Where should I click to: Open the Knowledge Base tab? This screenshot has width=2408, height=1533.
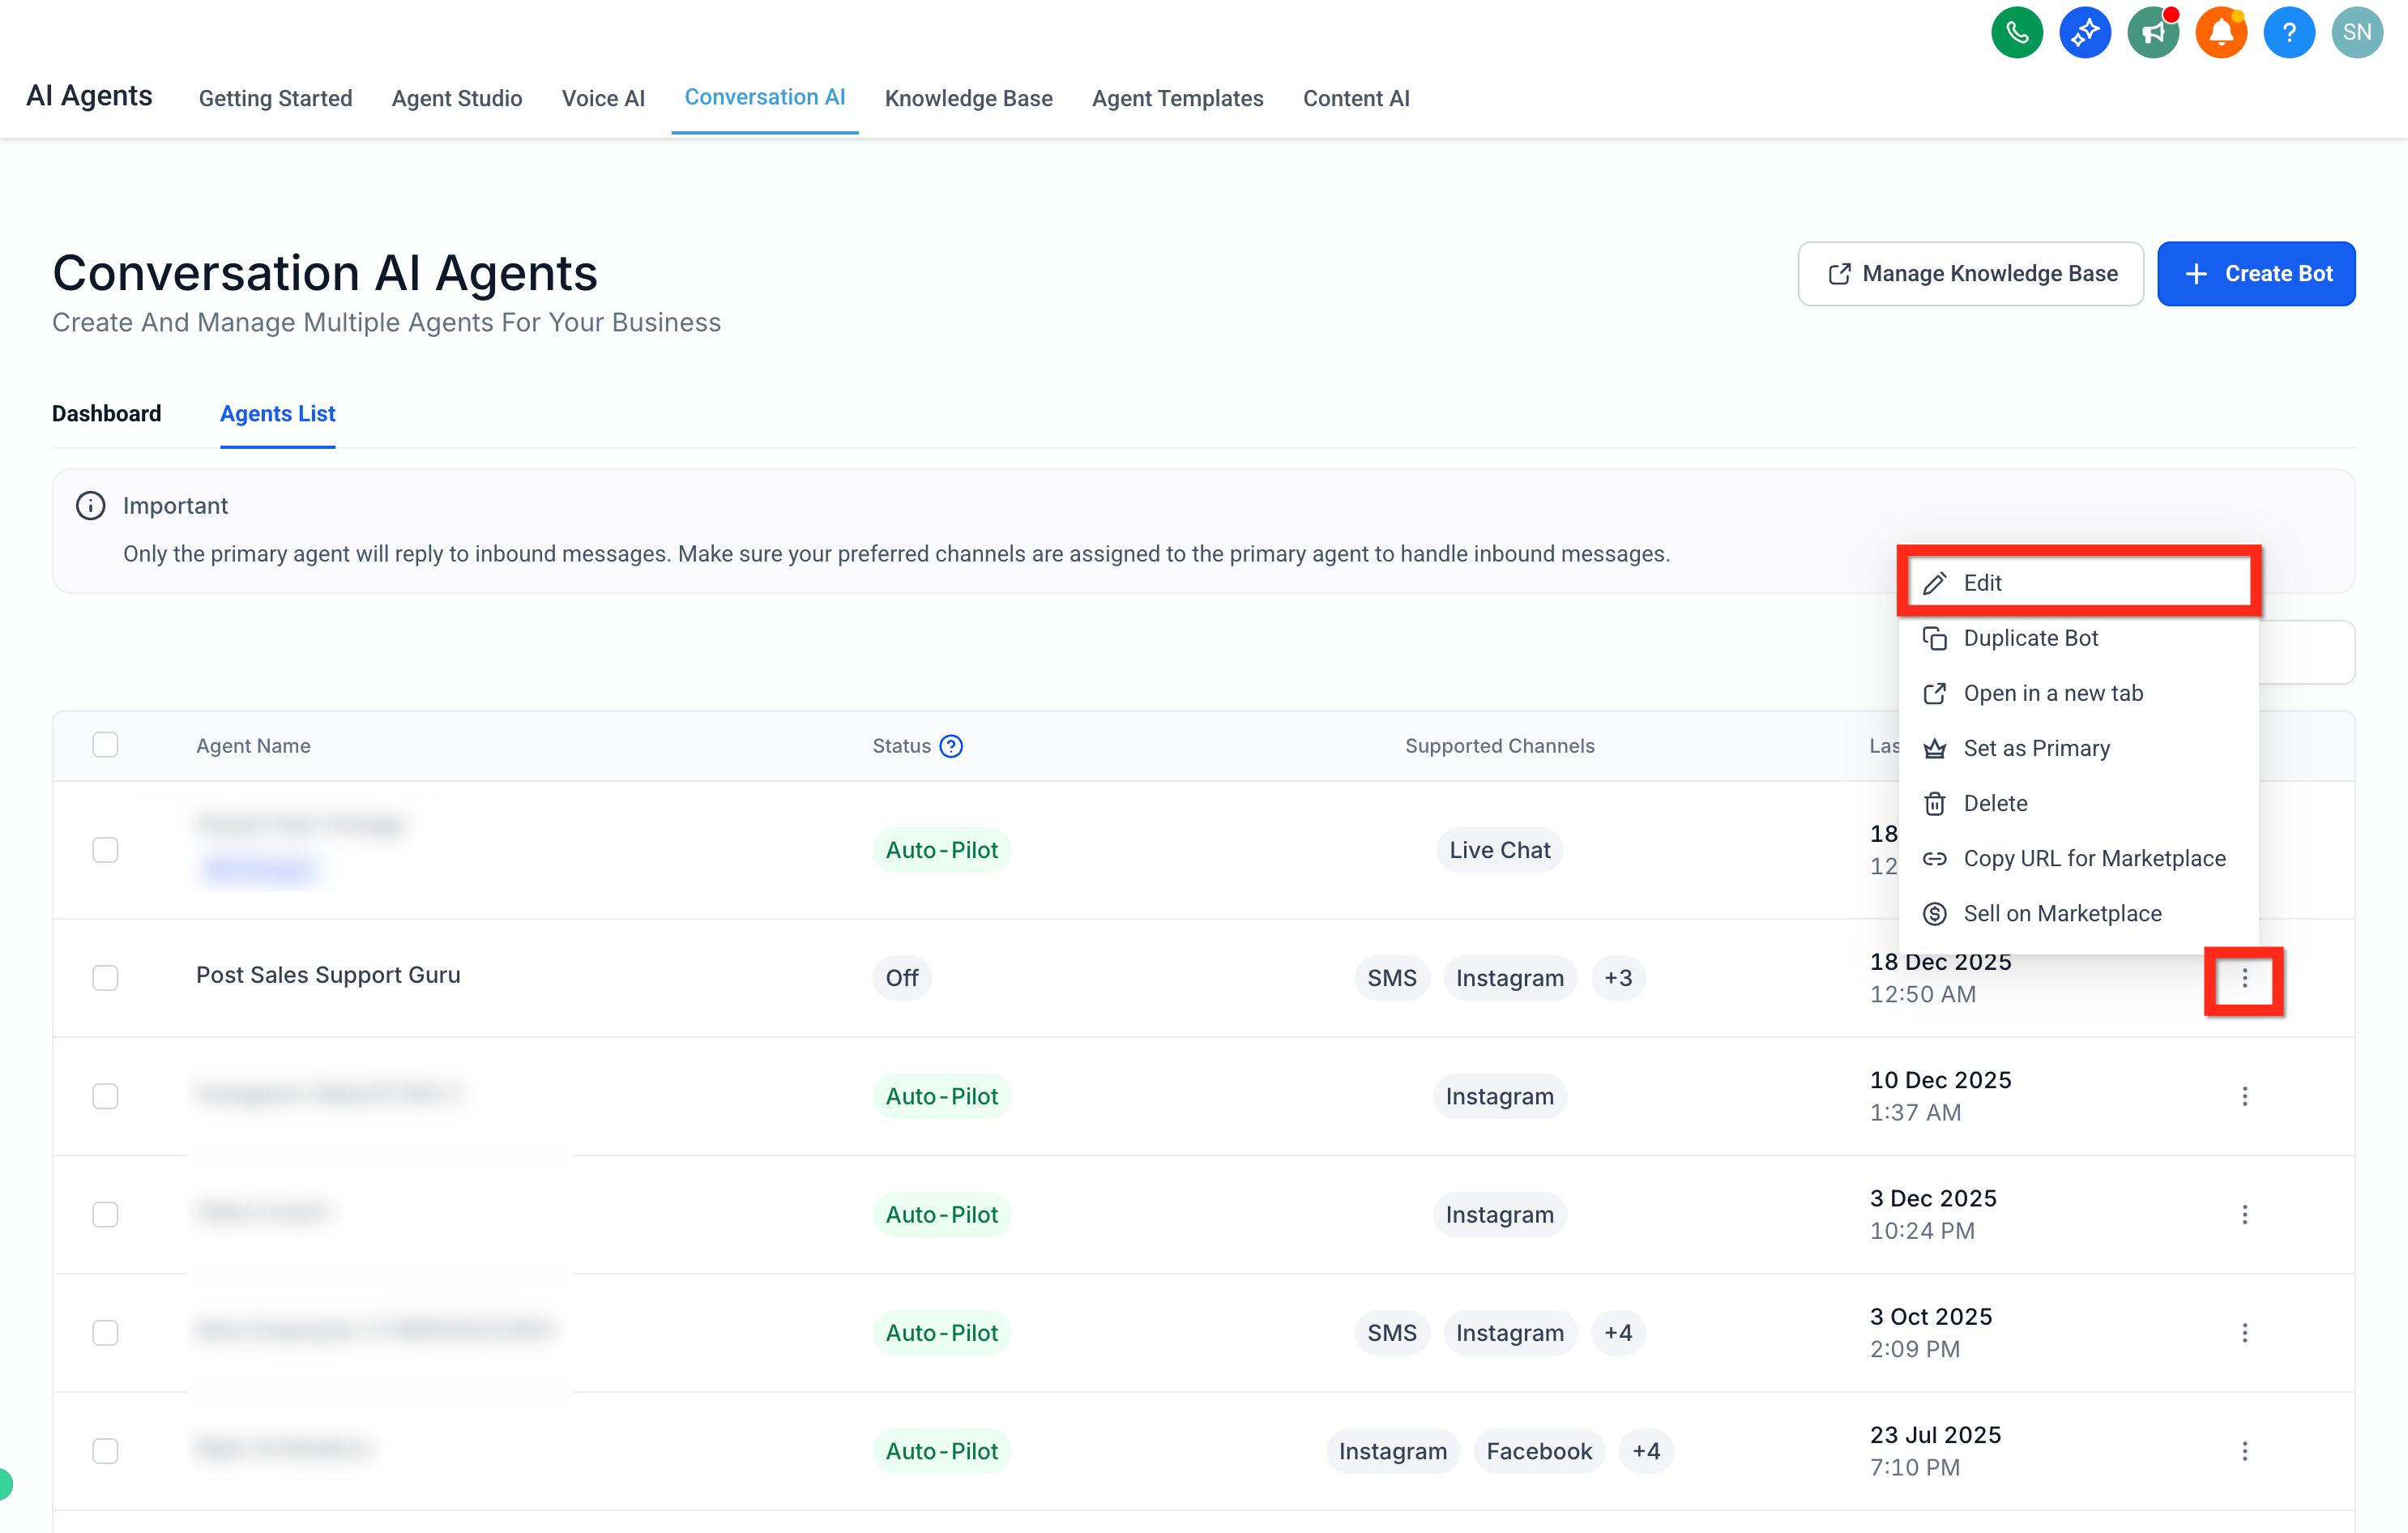tap(968, 98)
